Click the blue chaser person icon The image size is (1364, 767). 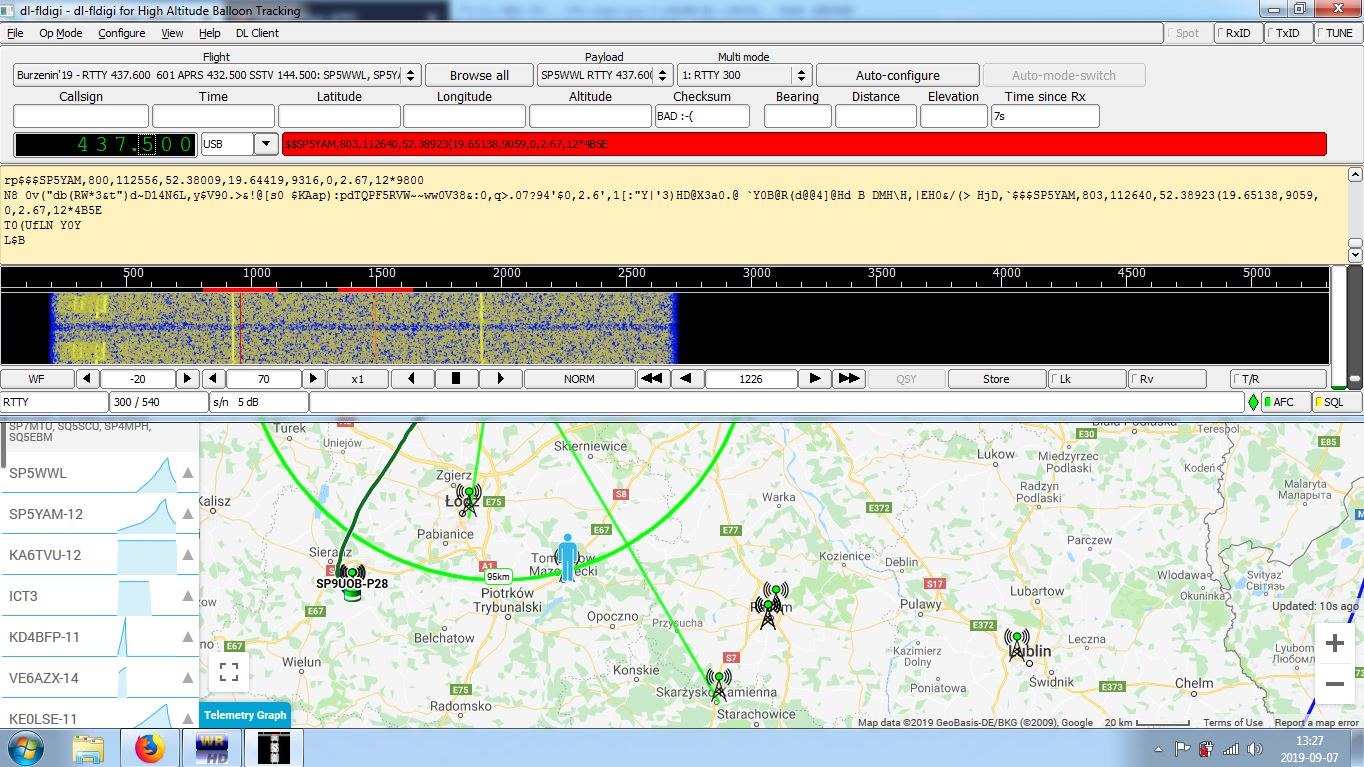[x=567, y=558]
